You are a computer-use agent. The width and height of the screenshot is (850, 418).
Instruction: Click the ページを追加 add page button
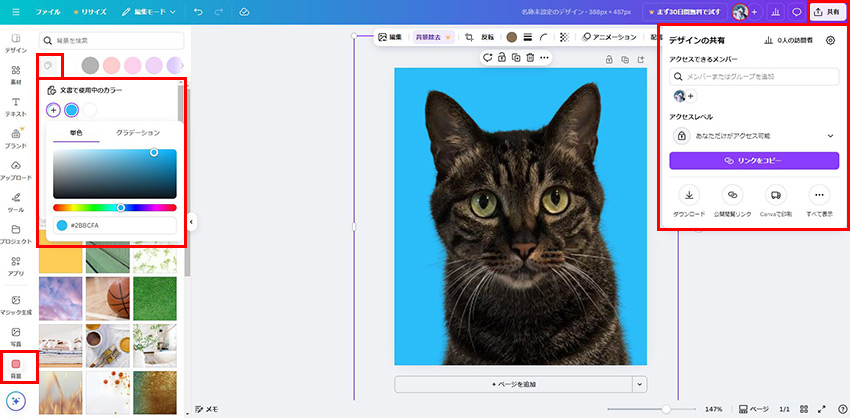513,384
